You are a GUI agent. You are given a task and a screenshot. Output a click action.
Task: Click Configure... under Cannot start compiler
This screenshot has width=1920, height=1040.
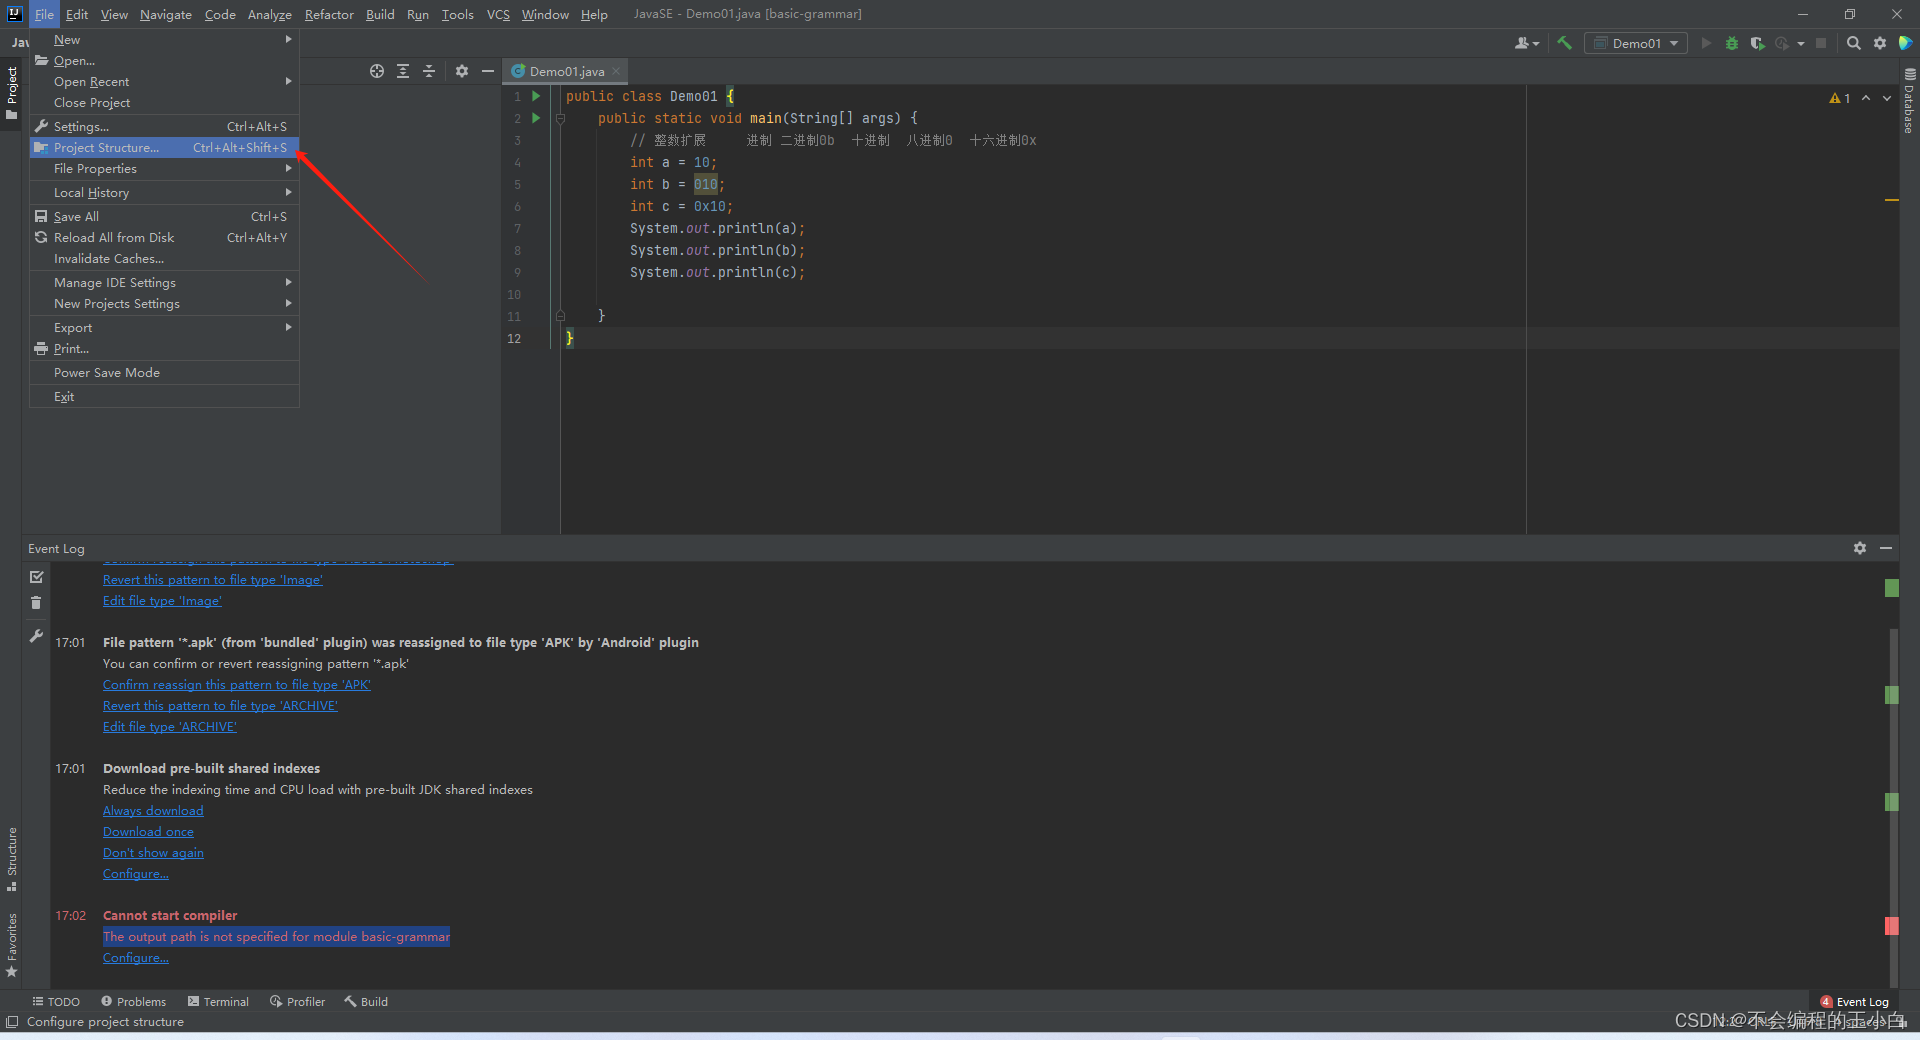136,958
